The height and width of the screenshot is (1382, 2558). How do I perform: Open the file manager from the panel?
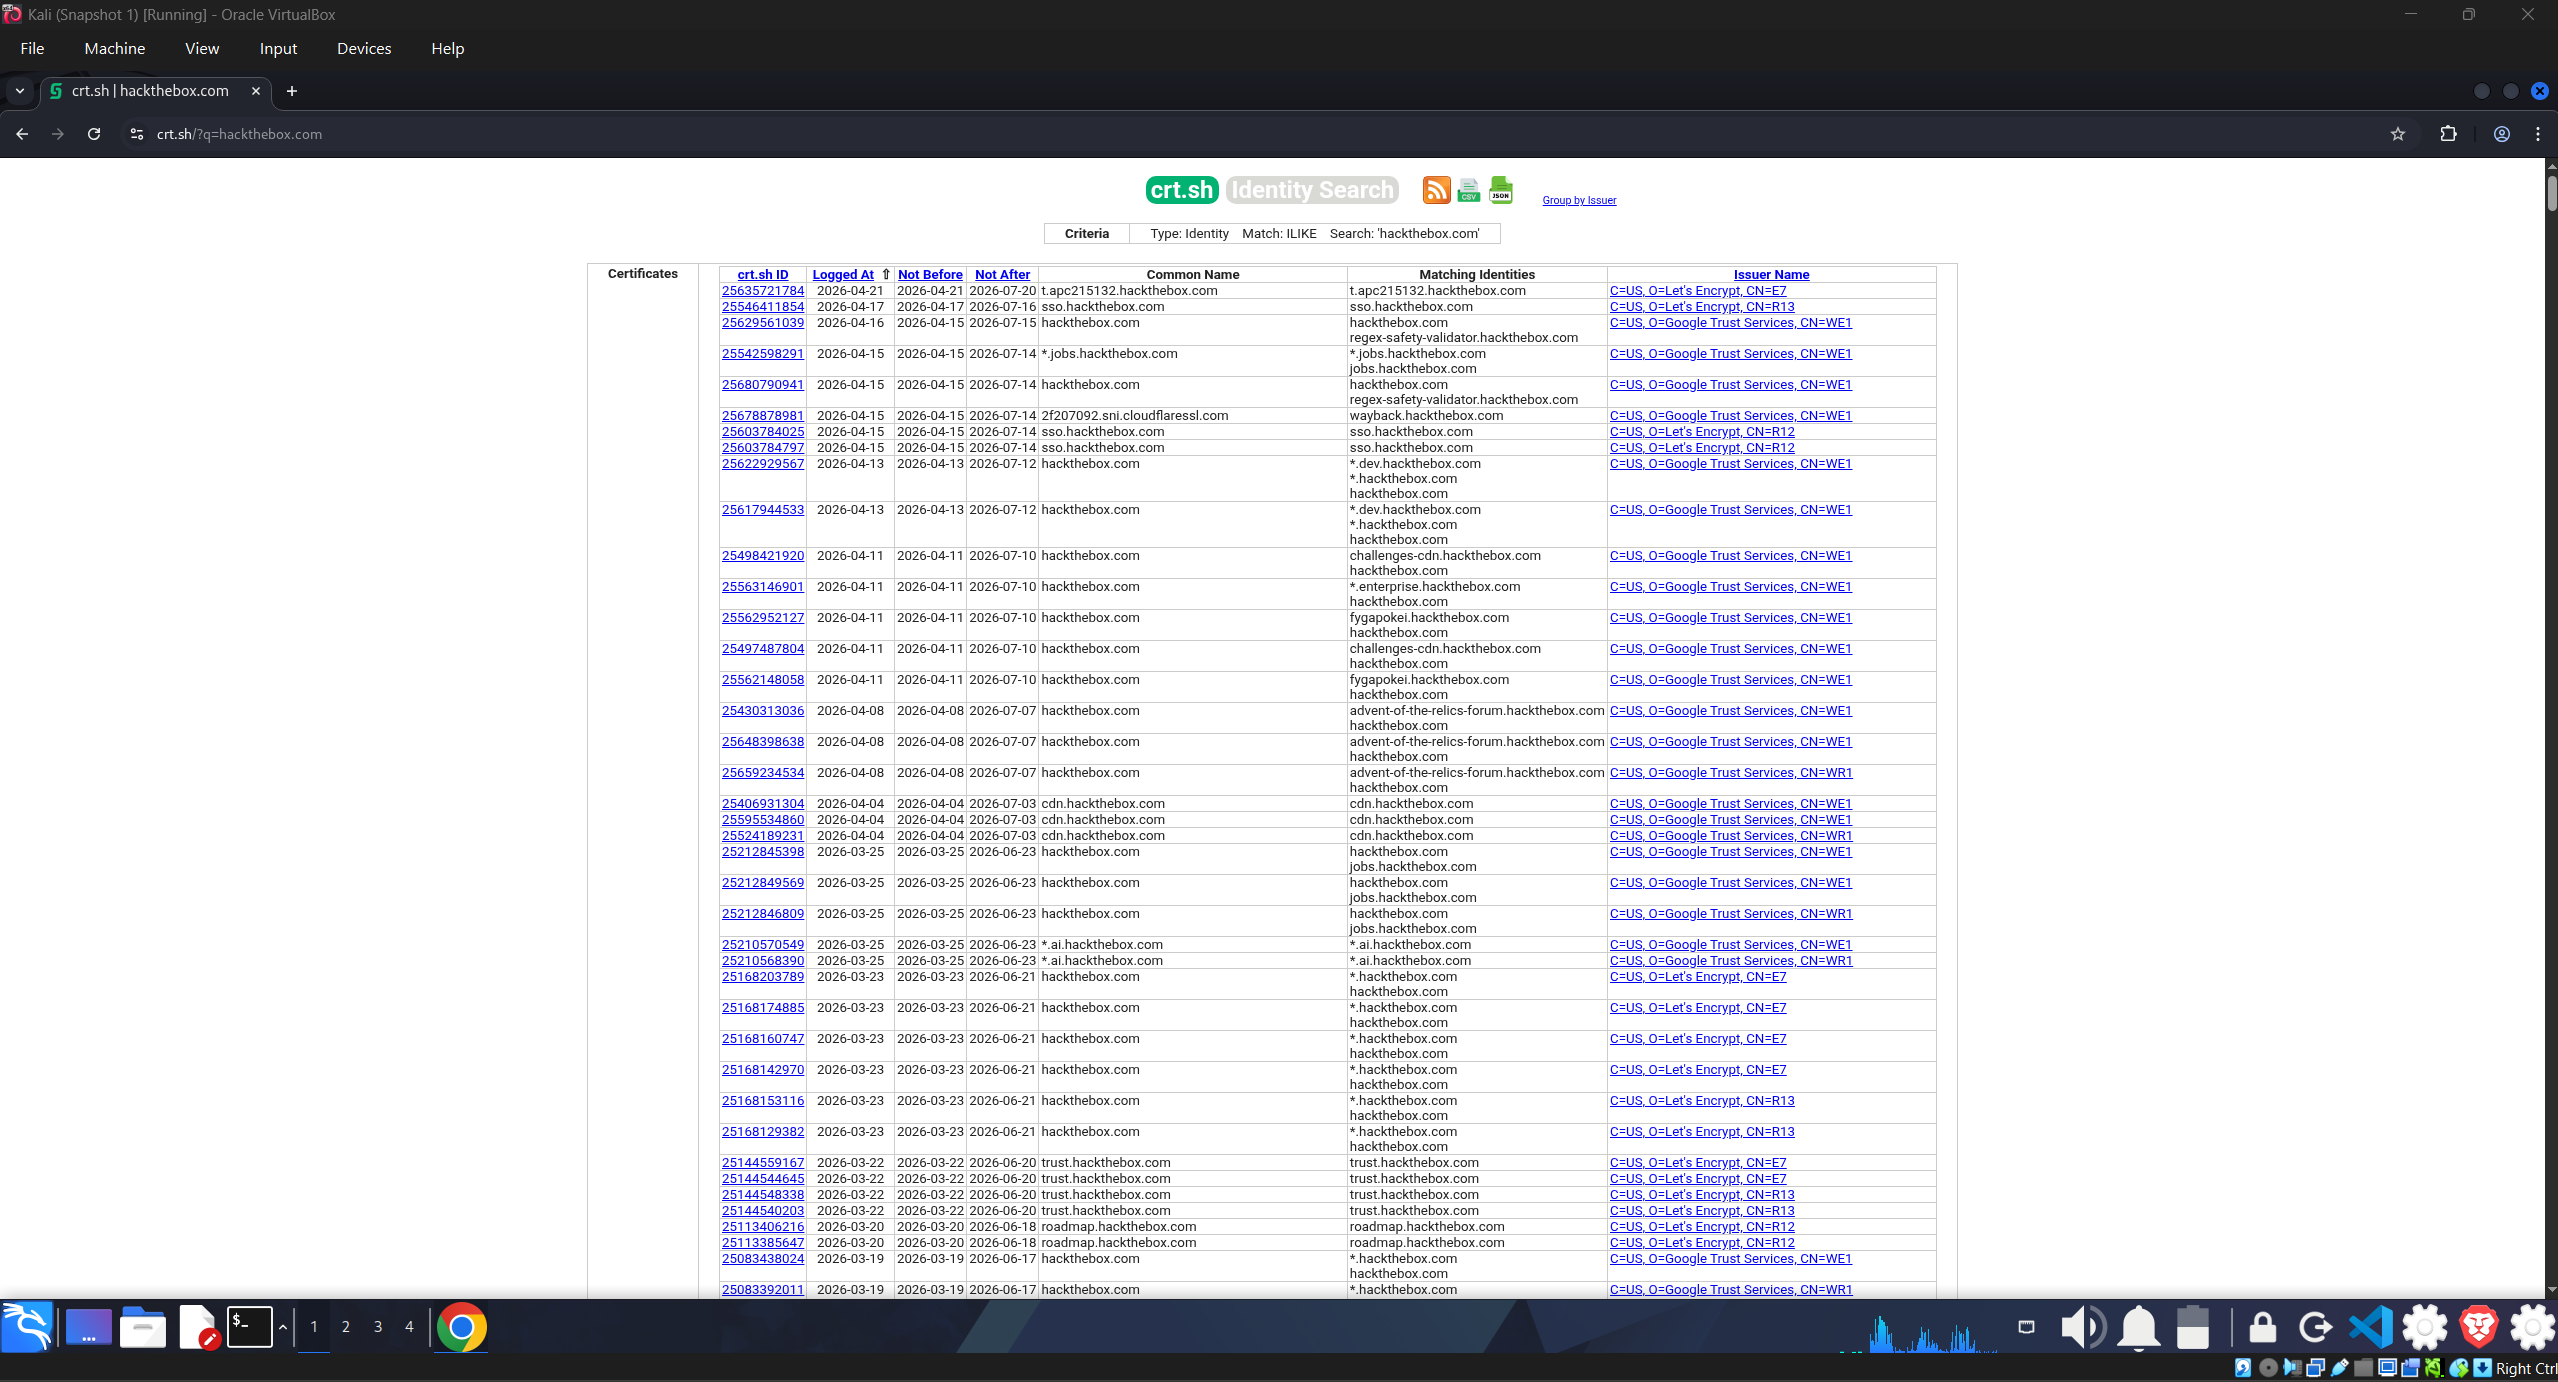click(143, 1328)
